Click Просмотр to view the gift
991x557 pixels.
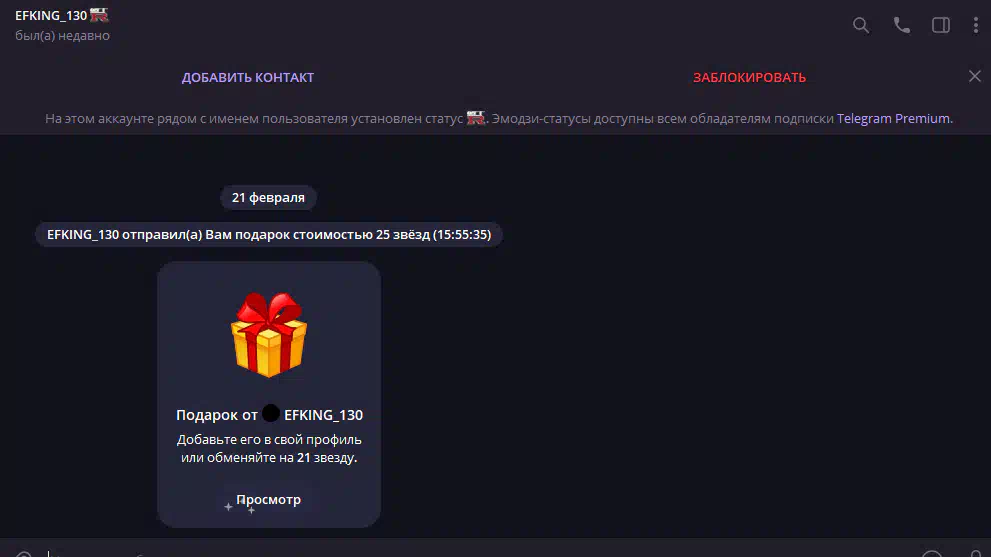point(269,499)
